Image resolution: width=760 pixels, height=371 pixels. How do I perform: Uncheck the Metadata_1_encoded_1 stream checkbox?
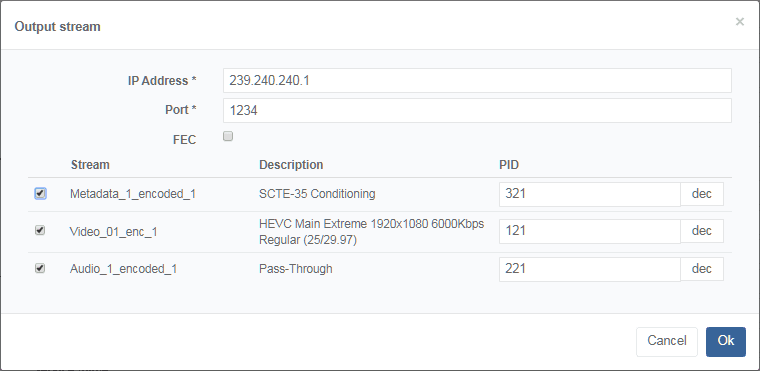40,194
